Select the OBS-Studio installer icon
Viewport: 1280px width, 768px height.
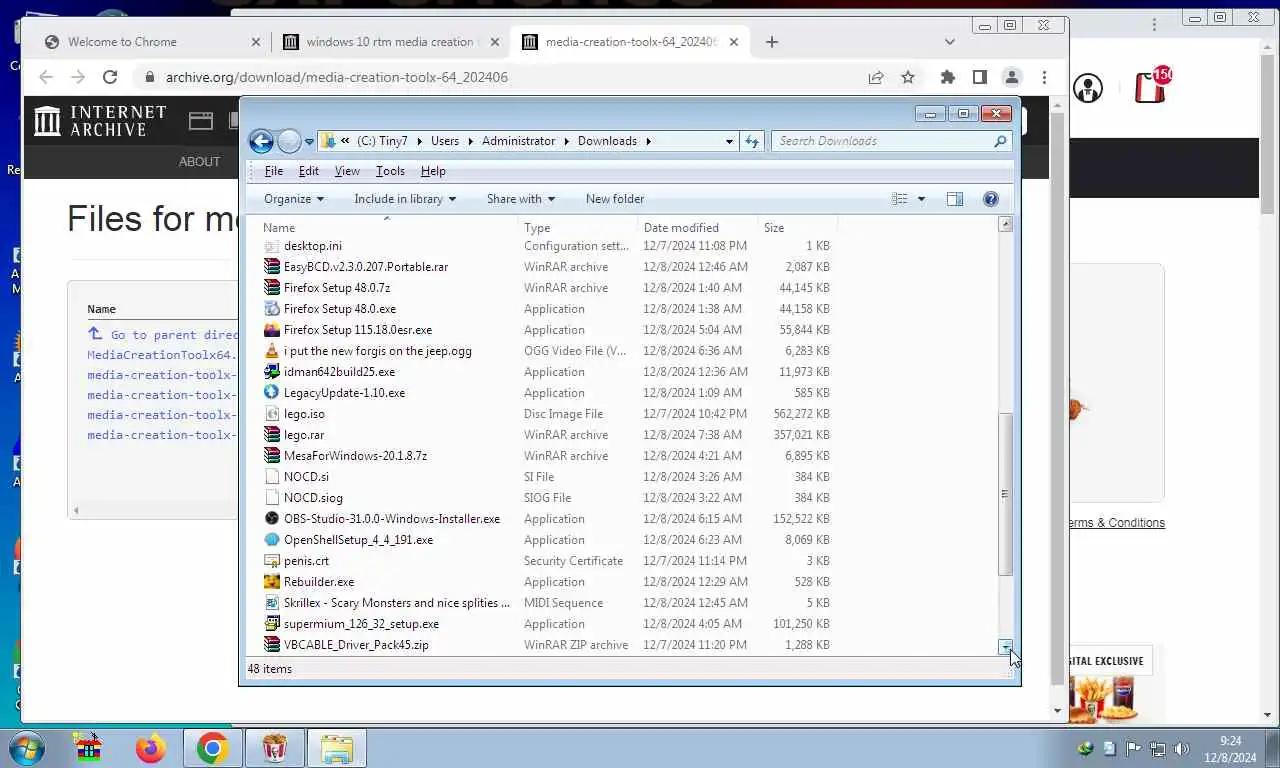[272, 519]
